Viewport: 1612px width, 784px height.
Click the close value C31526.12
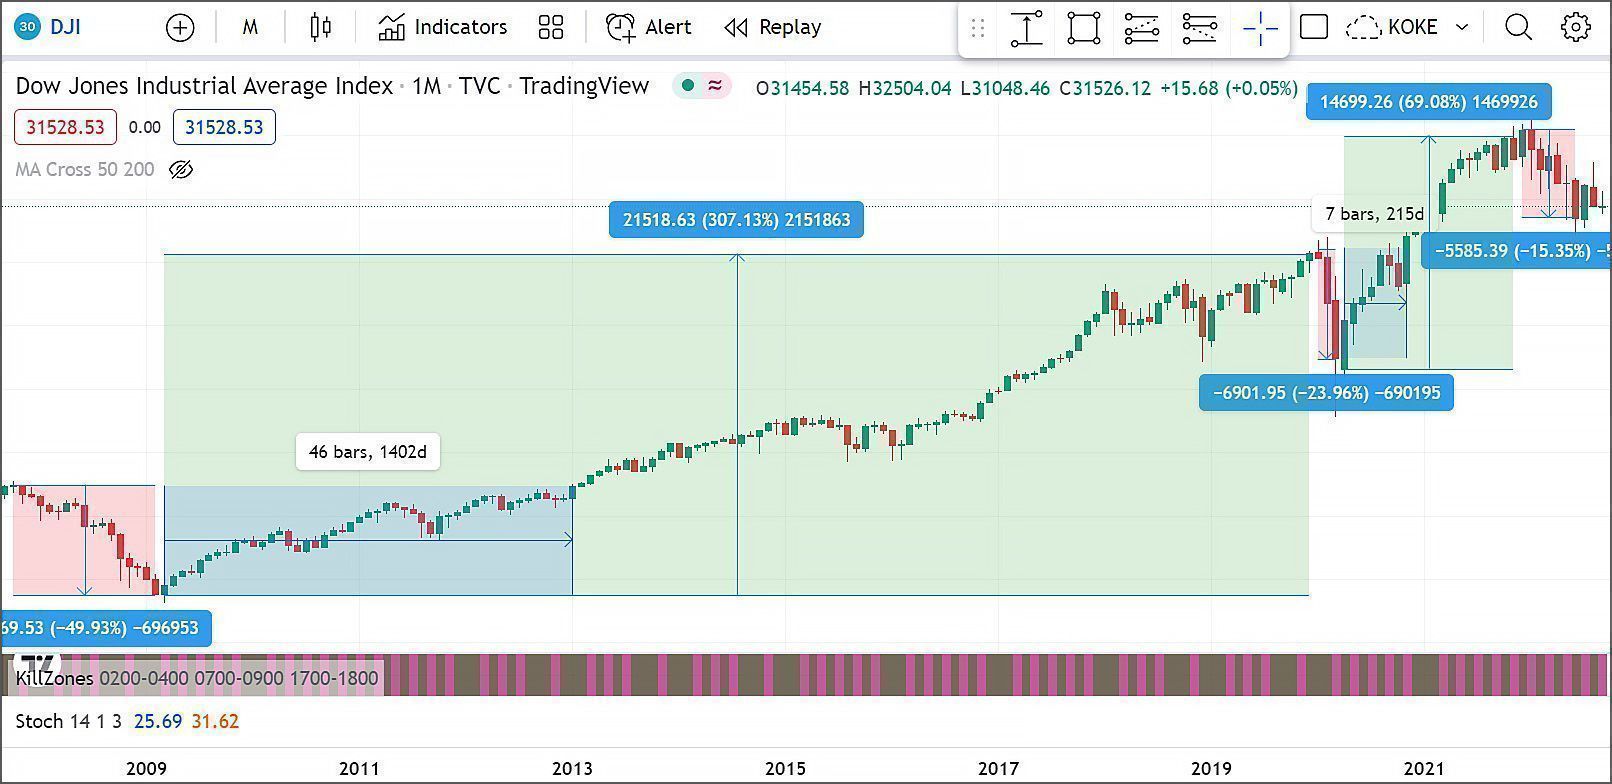point(1105,88)
